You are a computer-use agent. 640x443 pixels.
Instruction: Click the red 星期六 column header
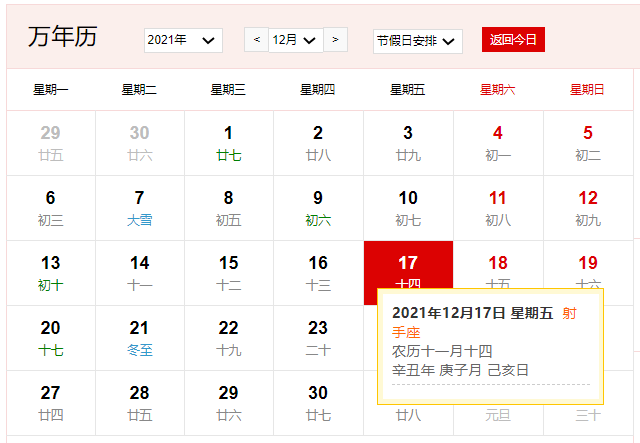497,89
